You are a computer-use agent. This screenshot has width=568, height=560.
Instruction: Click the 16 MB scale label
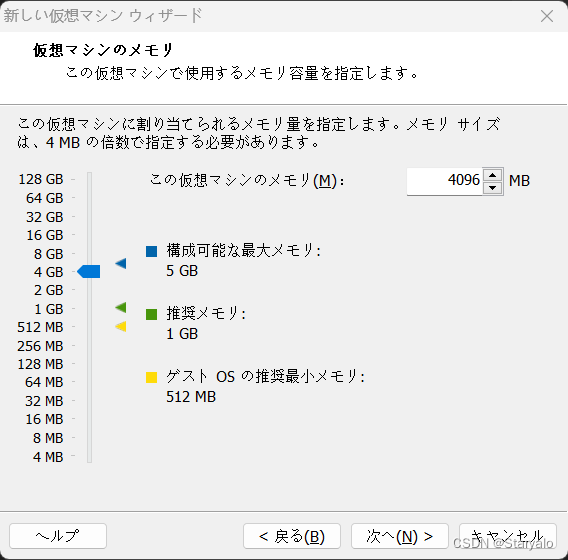click(x=45, y=419)
